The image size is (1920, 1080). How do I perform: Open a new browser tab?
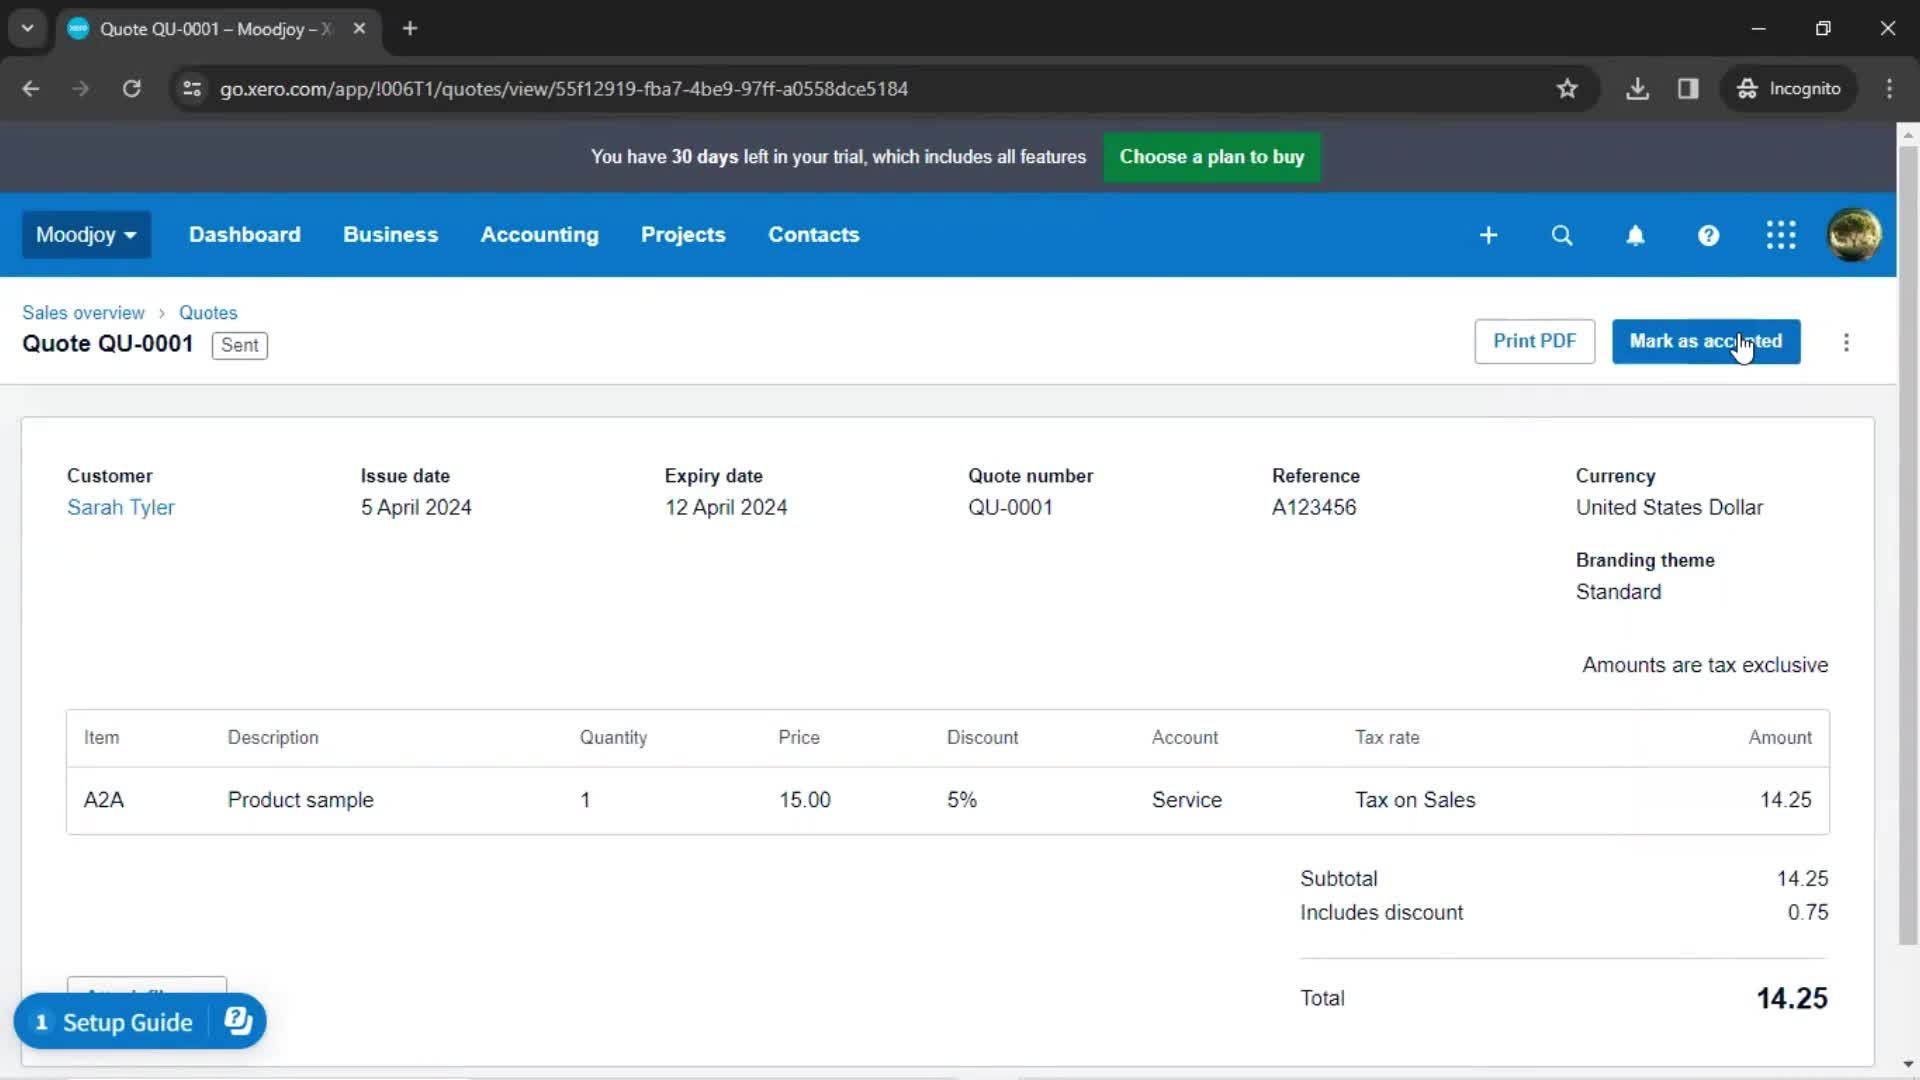coord(409,29)
